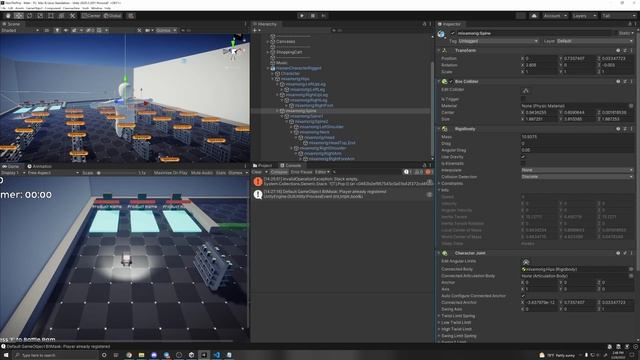Open the Collision Detection dropdown
Image resolution: width=640 pixels, height=360 pixels.
[577, 177]
